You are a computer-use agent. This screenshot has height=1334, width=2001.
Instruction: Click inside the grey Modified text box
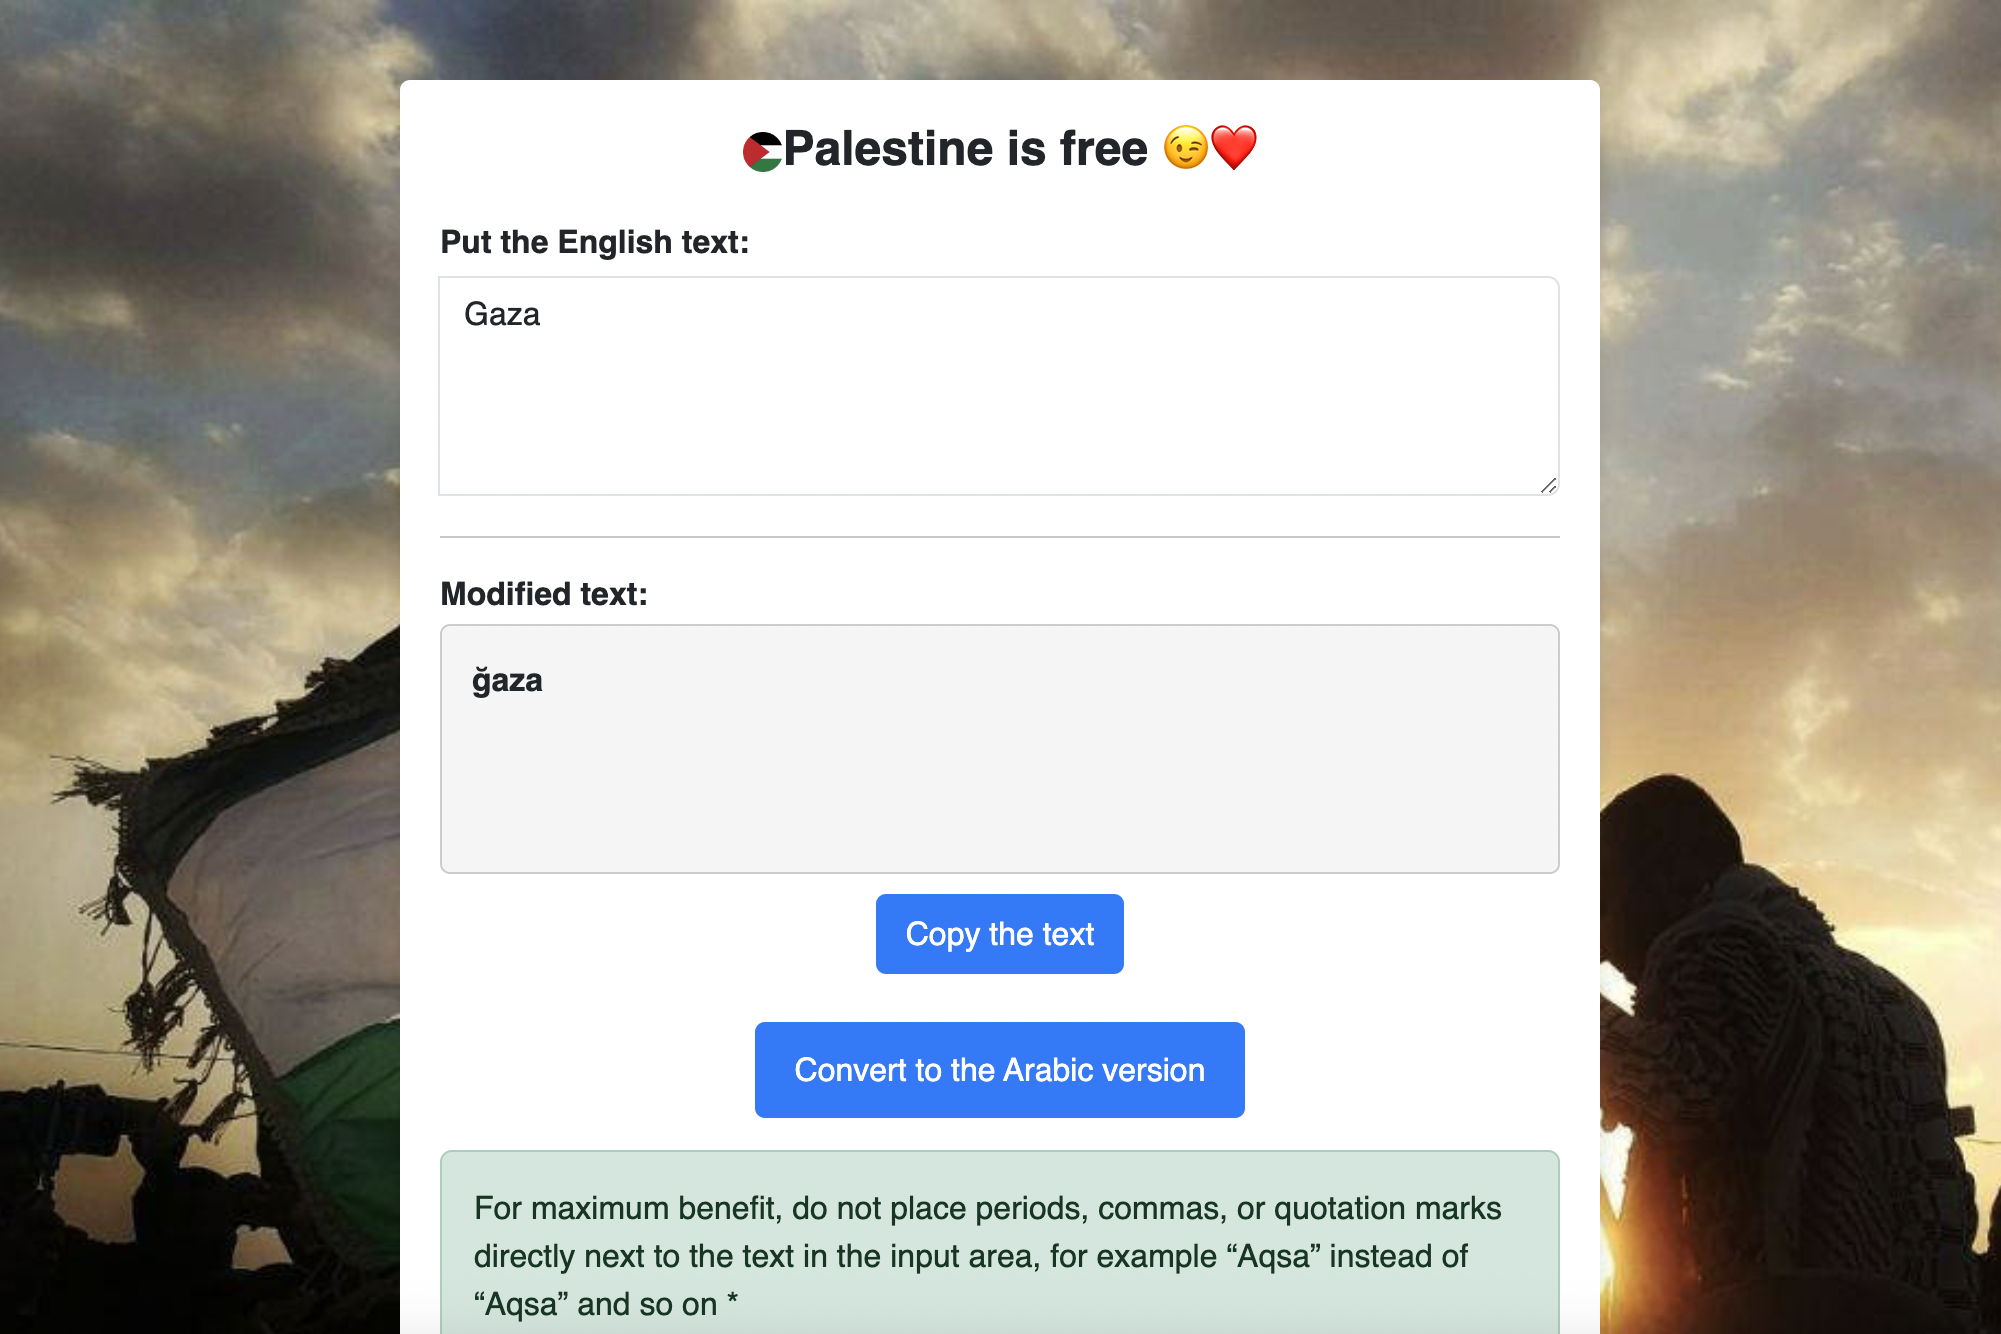998,780
